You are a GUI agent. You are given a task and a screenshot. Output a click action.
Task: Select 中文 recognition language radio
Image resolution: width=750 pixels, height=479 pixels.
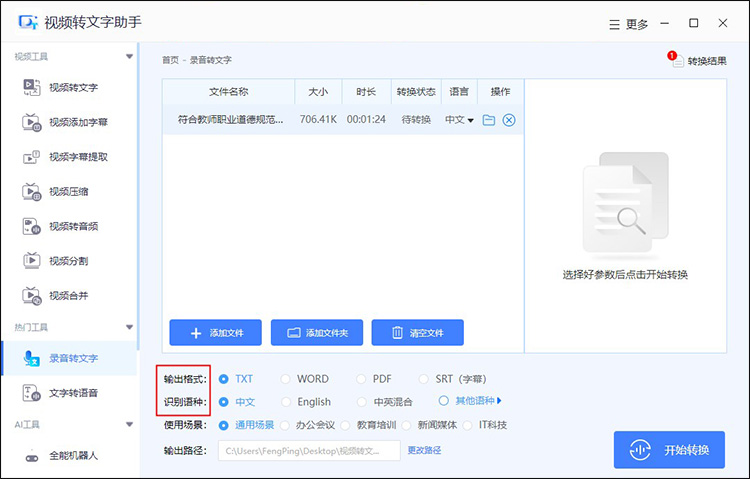coord(223,402)
